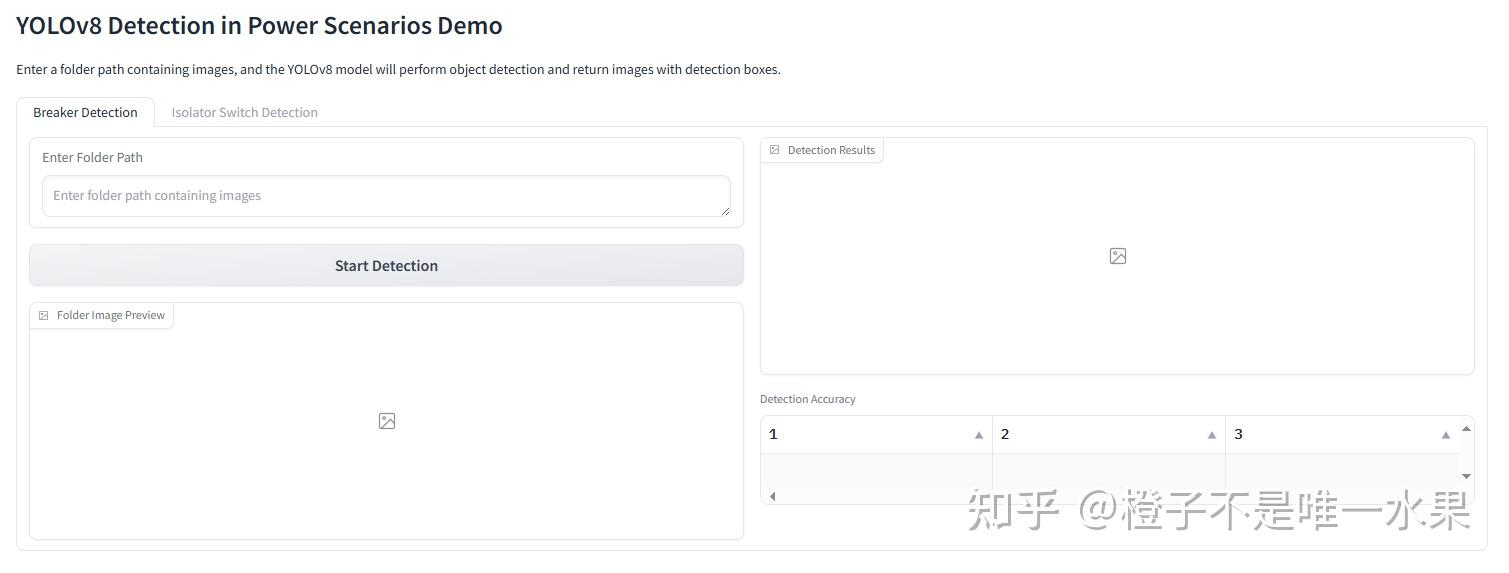Click the placeholder image icon in the Detection Results center
Screen dimensions: 1509x573
point(1118,256)
